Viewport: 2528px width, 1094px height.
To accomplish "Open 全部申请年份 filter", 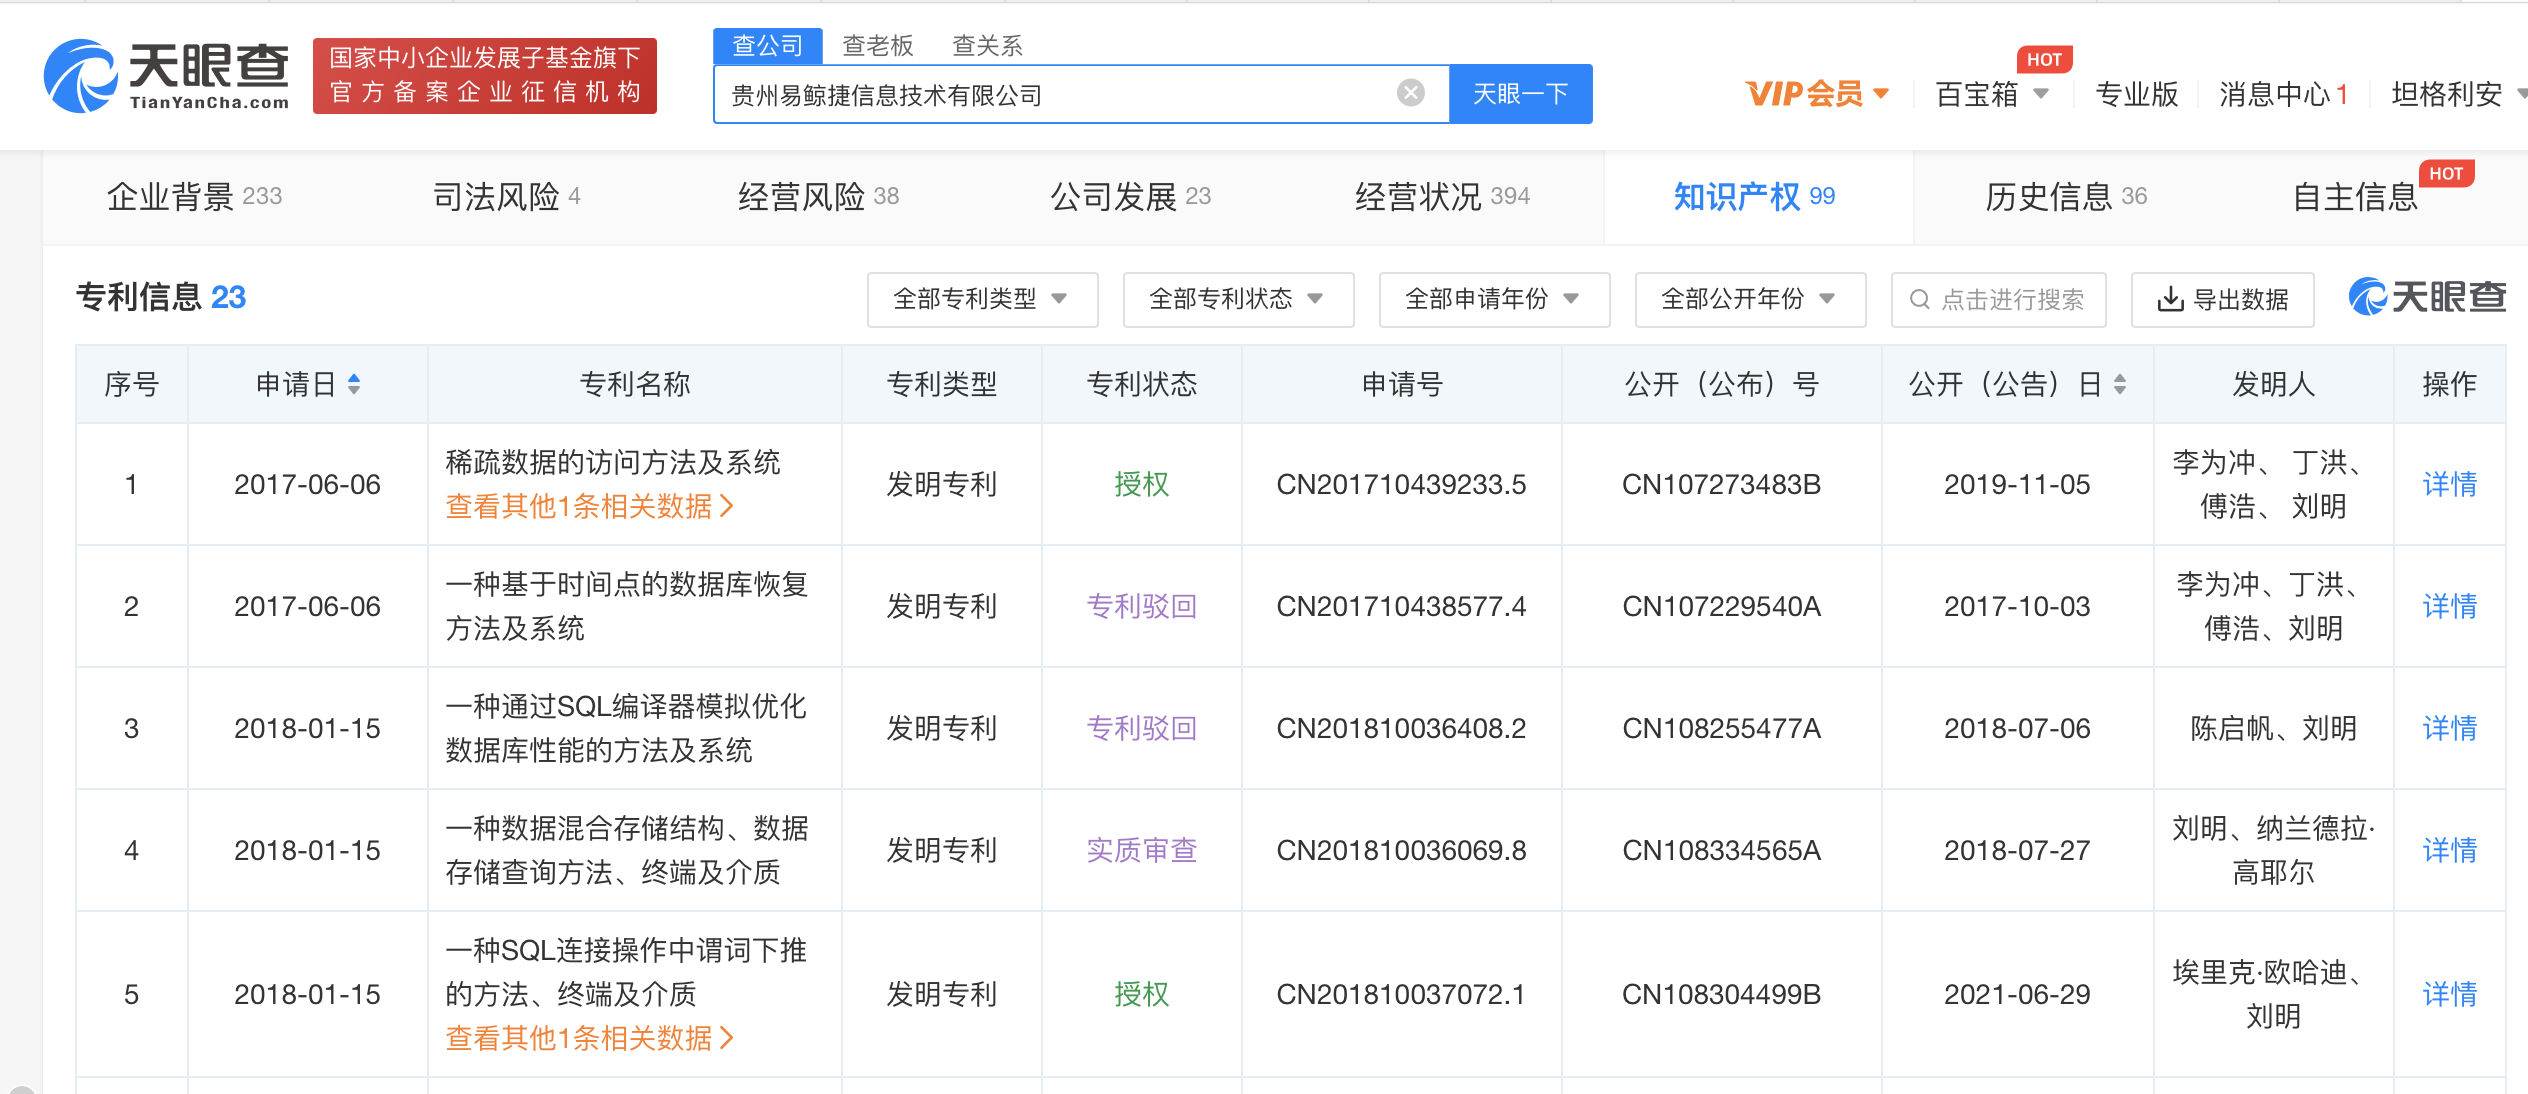I will 1493,299.
